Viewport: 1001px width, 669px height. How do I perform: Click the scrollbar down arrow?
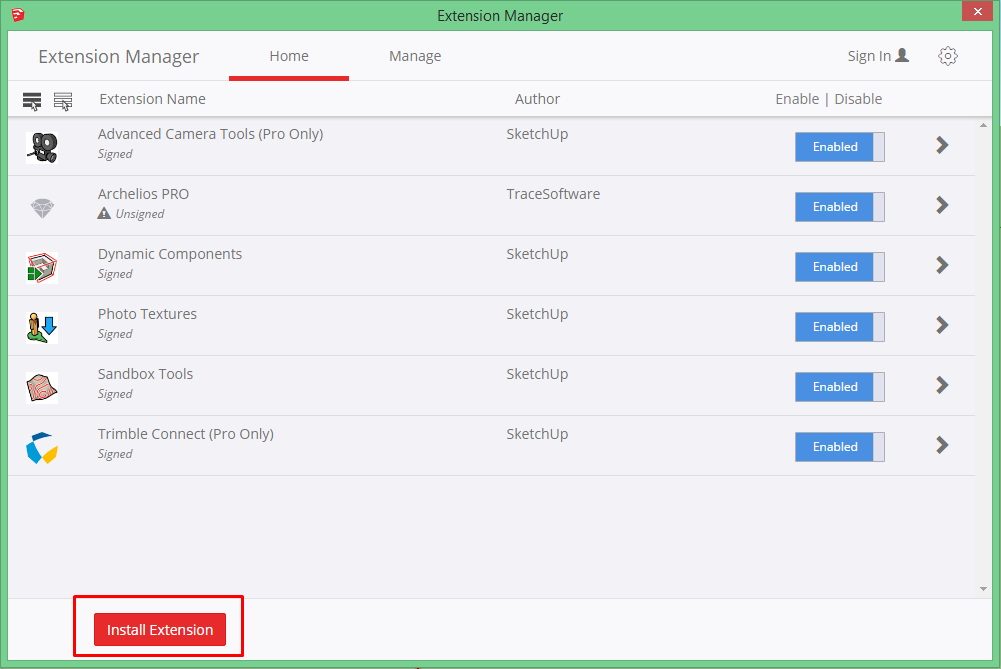pyautogui.click(x=983, y=589)
